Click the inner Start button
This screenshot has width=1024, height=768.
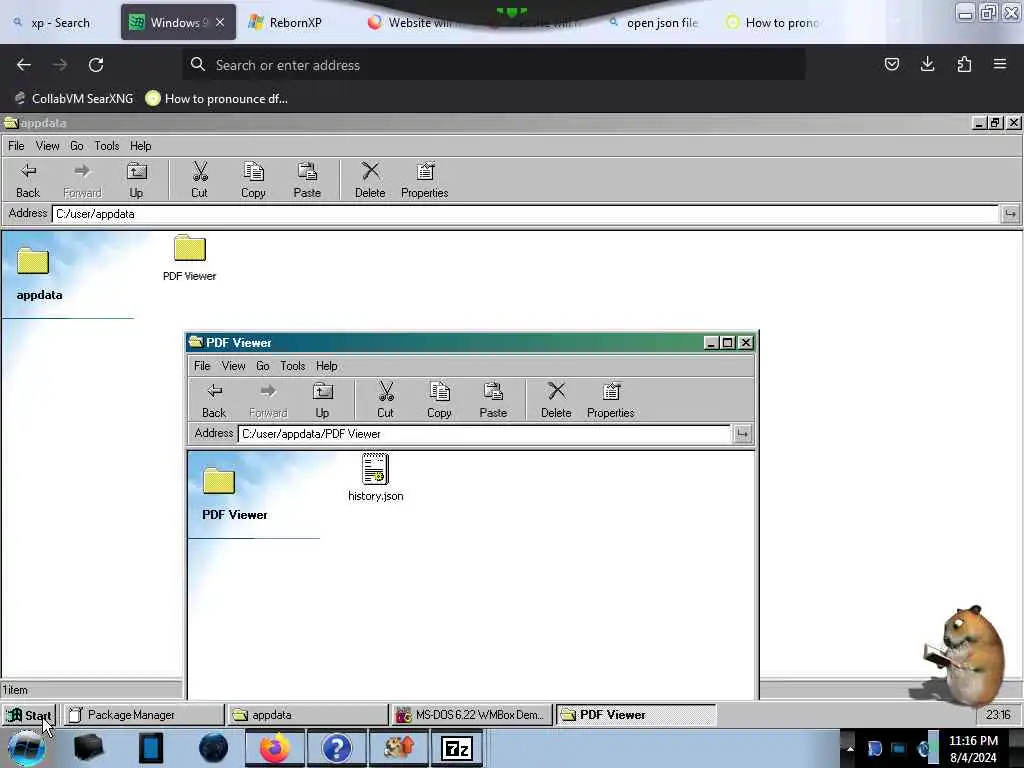click(29, 715)
